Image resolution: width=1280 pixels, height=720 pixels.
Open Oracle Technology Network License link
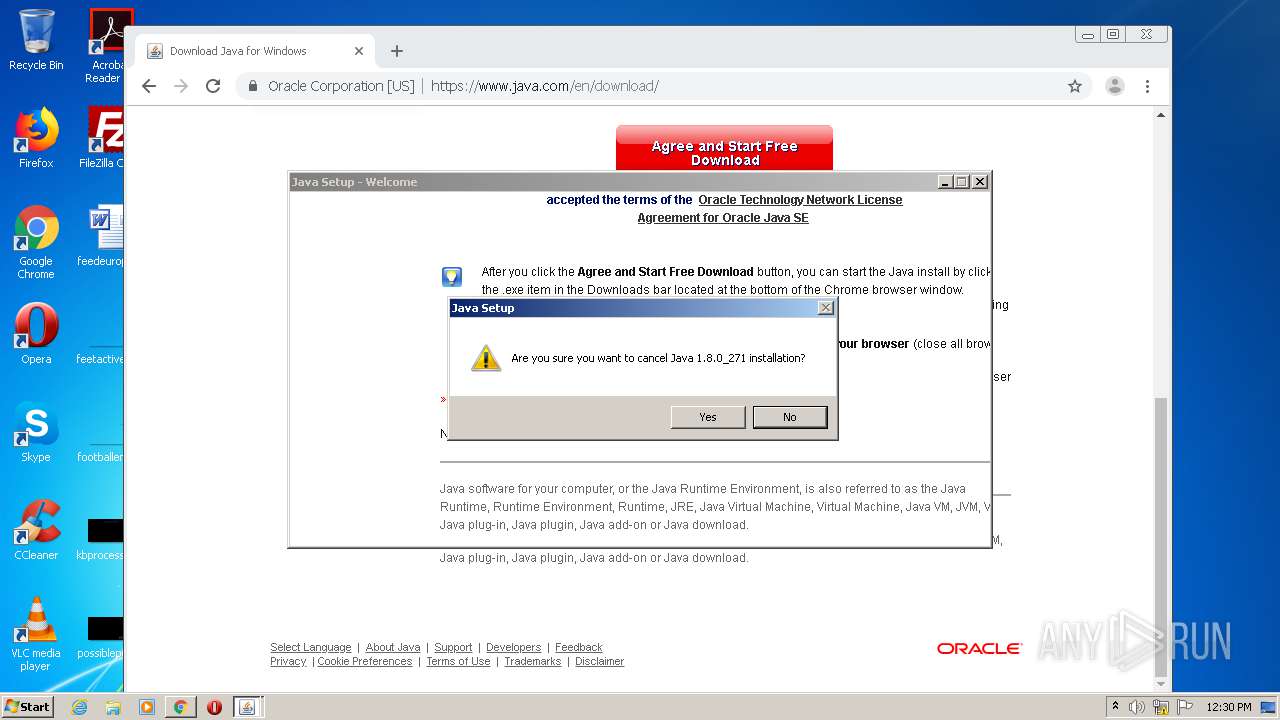pyautogui.click(x=800, y=200)
